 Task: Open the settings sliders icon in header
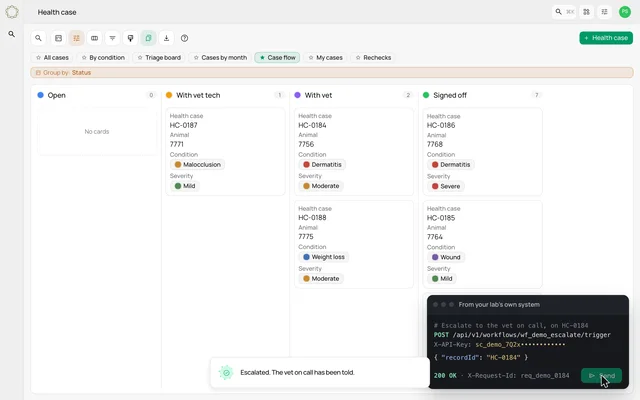coord(604,12)
